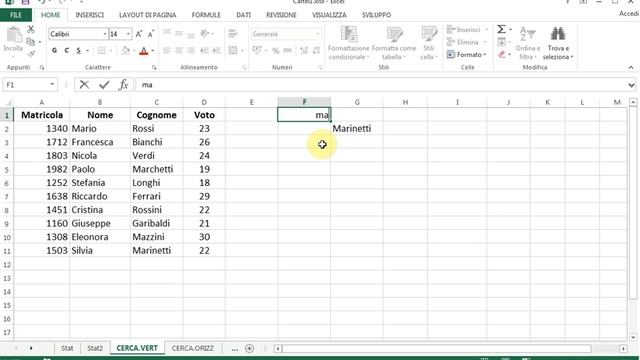Switch to the INSERISCI ribbon tab
This screenshot has width=640, height=360.
point(89,15)
